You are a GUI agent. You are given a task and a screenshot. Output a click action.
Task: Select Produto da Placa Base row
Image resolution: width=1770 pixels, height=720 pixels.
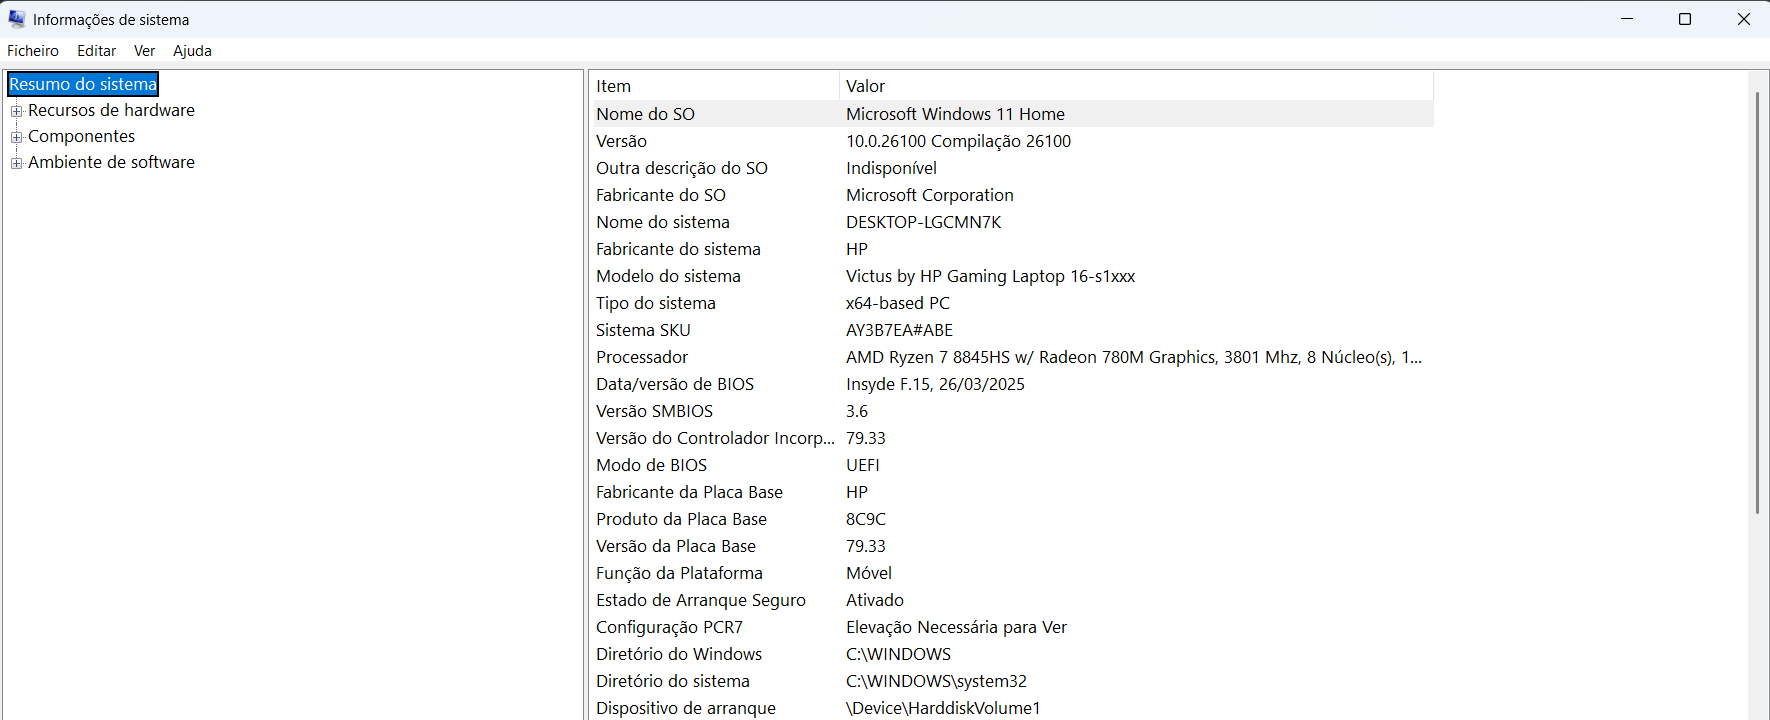pos(1012,519)
